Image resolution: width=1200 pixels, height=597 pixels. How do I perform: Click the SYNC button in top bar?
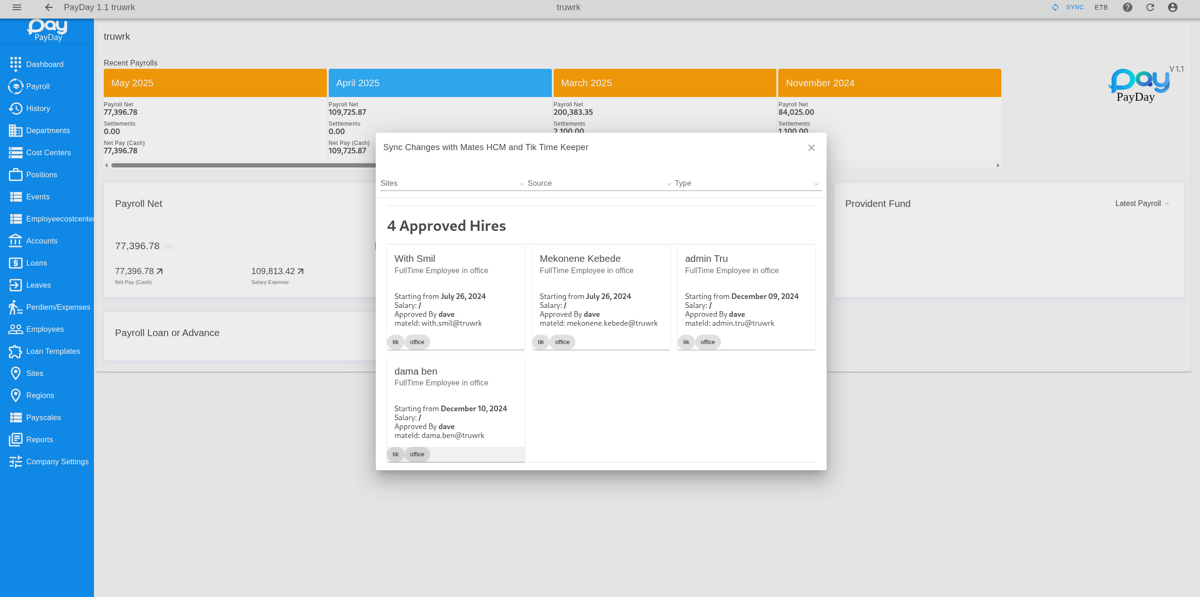pyautogui.click(x=1068, y=7)
